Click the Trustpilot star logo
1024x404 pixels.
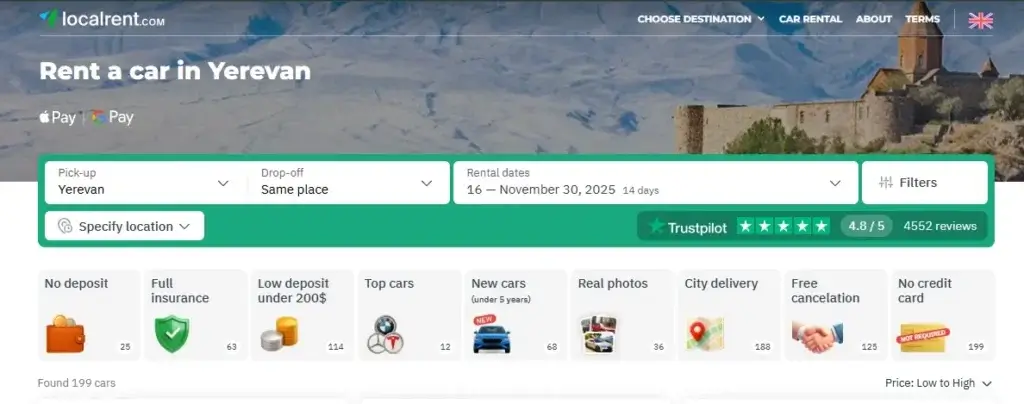point(656,226)
